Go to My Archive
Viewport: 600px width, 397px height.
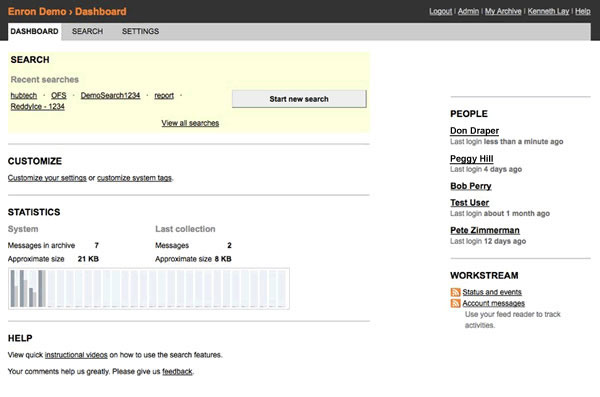[x=503, y=11]
